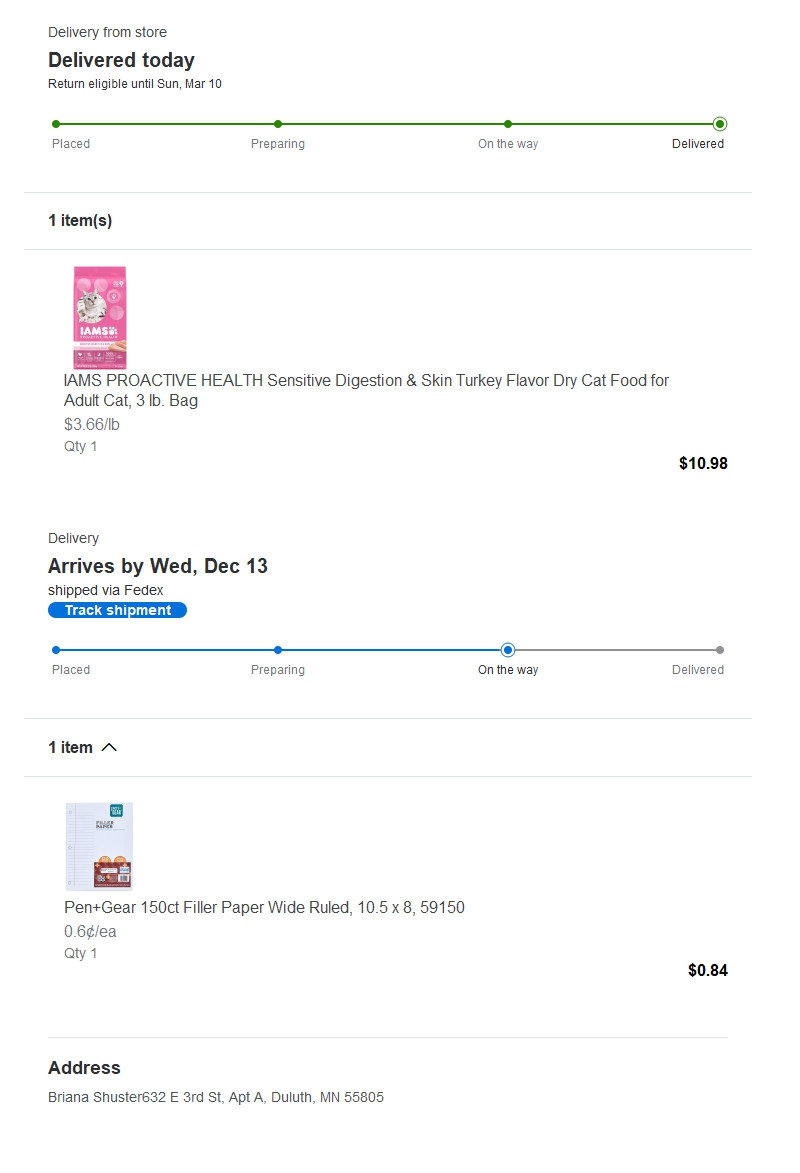This screenshot has height=1173, width=800.
Task: Click green Preparing dot on first tracker
Action: pyautogui.click(x=278, y=124)
